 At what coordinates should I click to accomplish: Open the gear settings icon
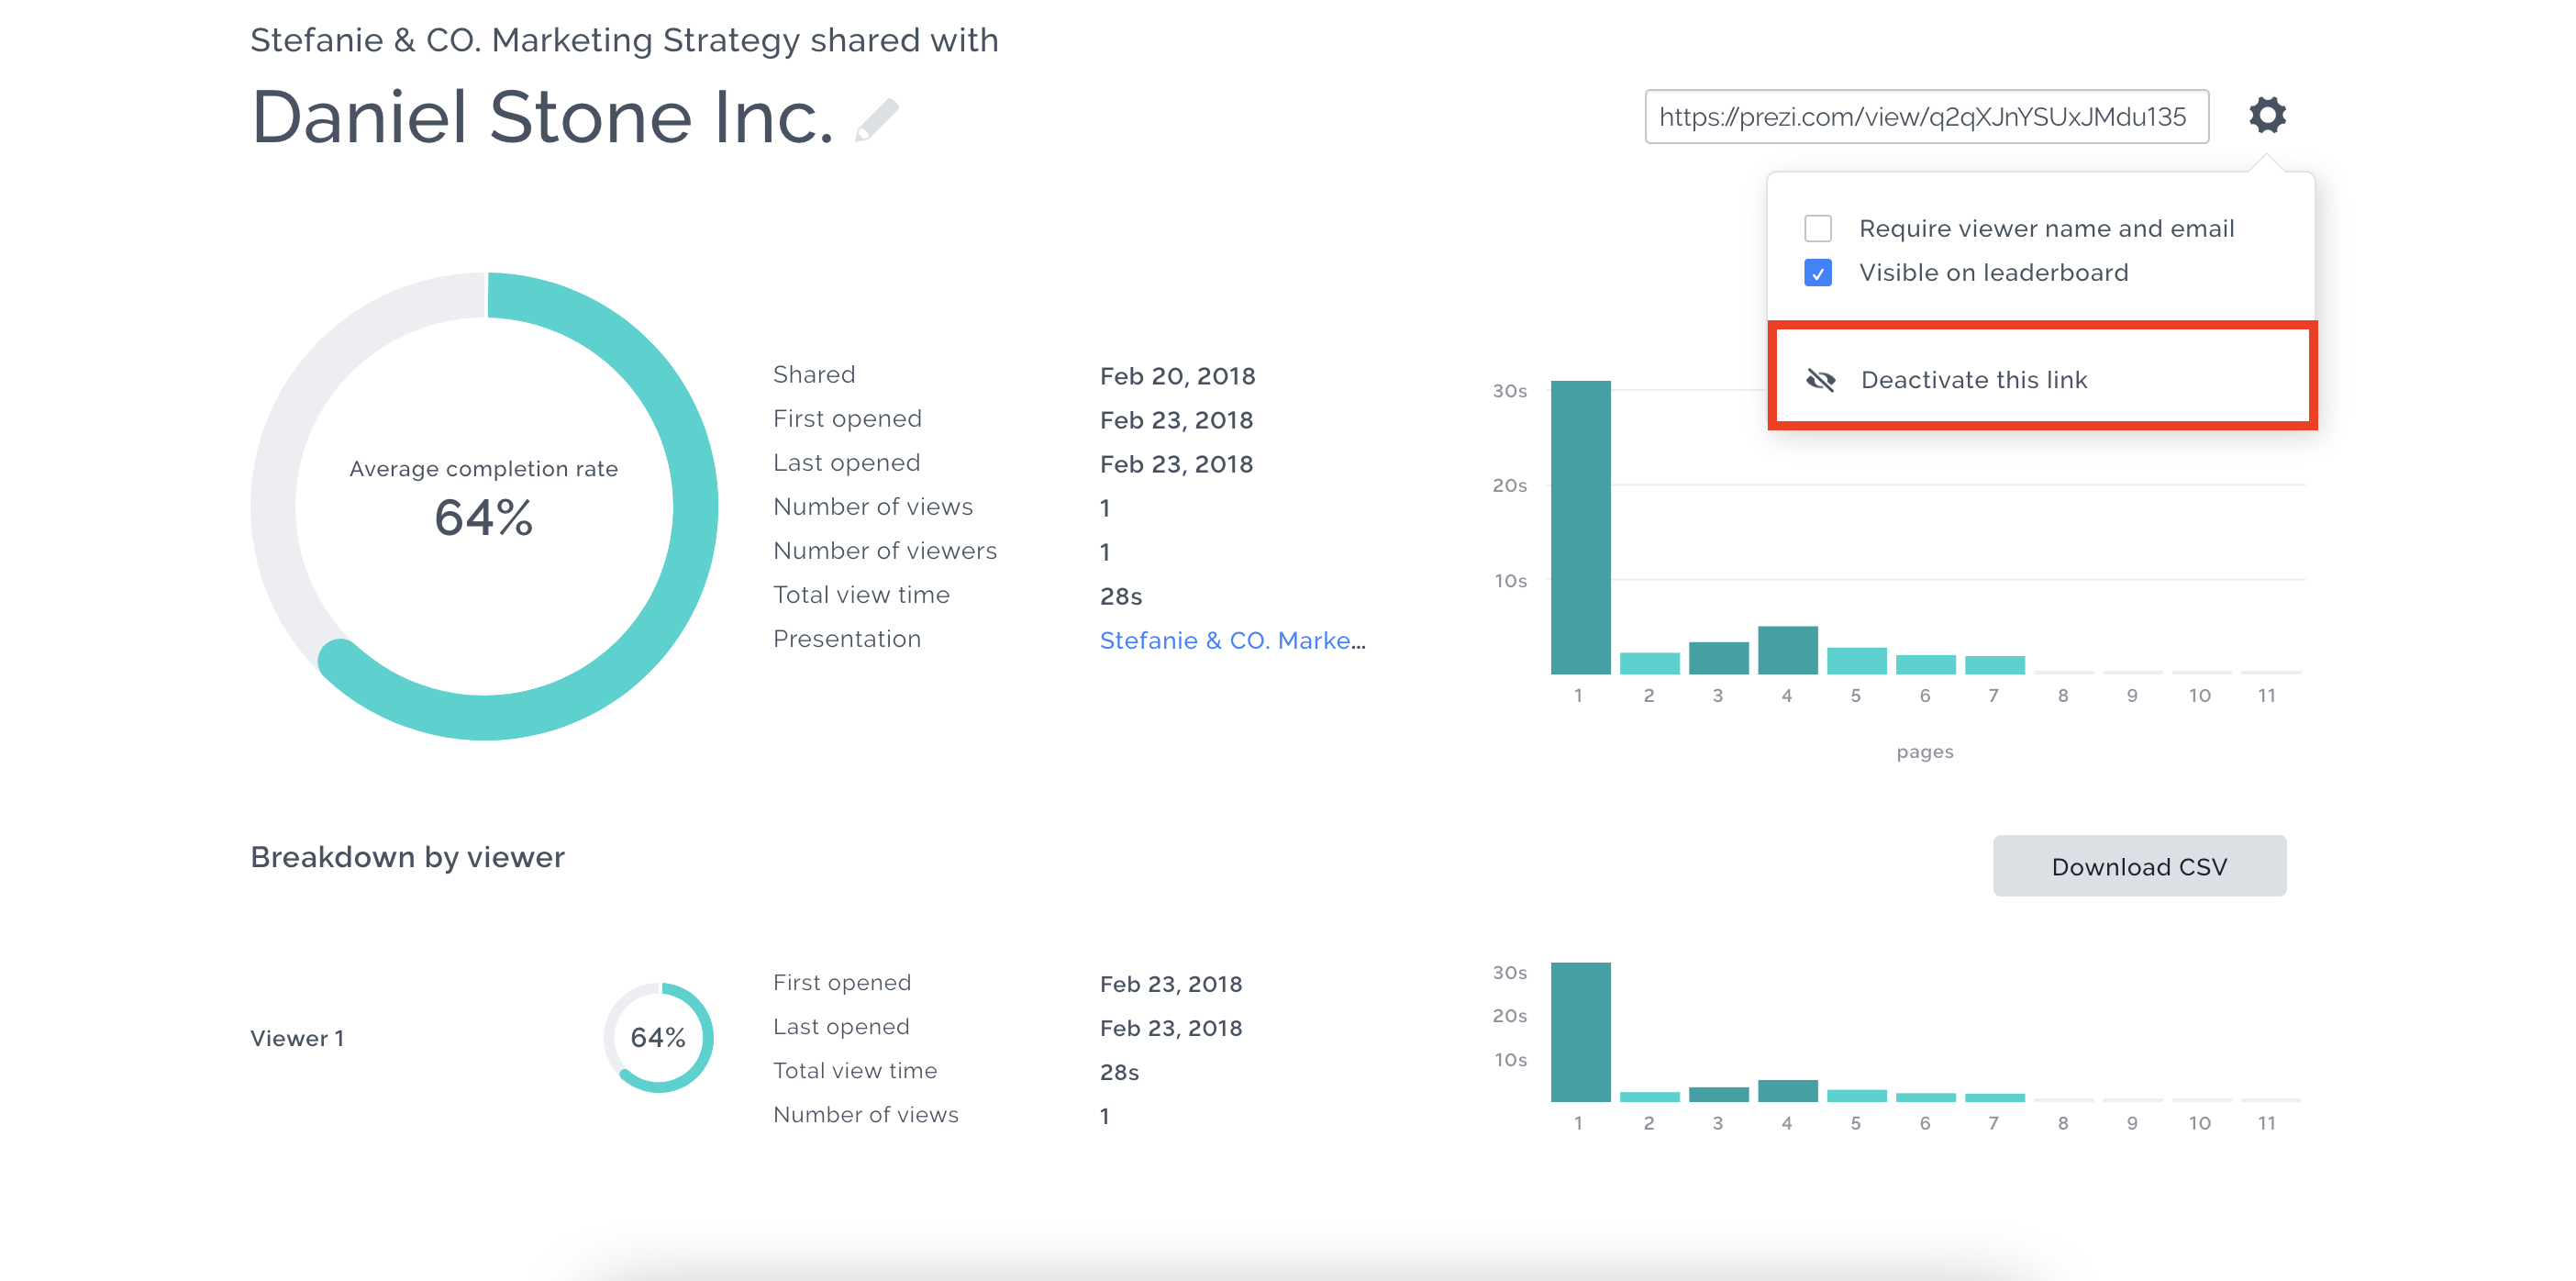[x=2267, y=115]
